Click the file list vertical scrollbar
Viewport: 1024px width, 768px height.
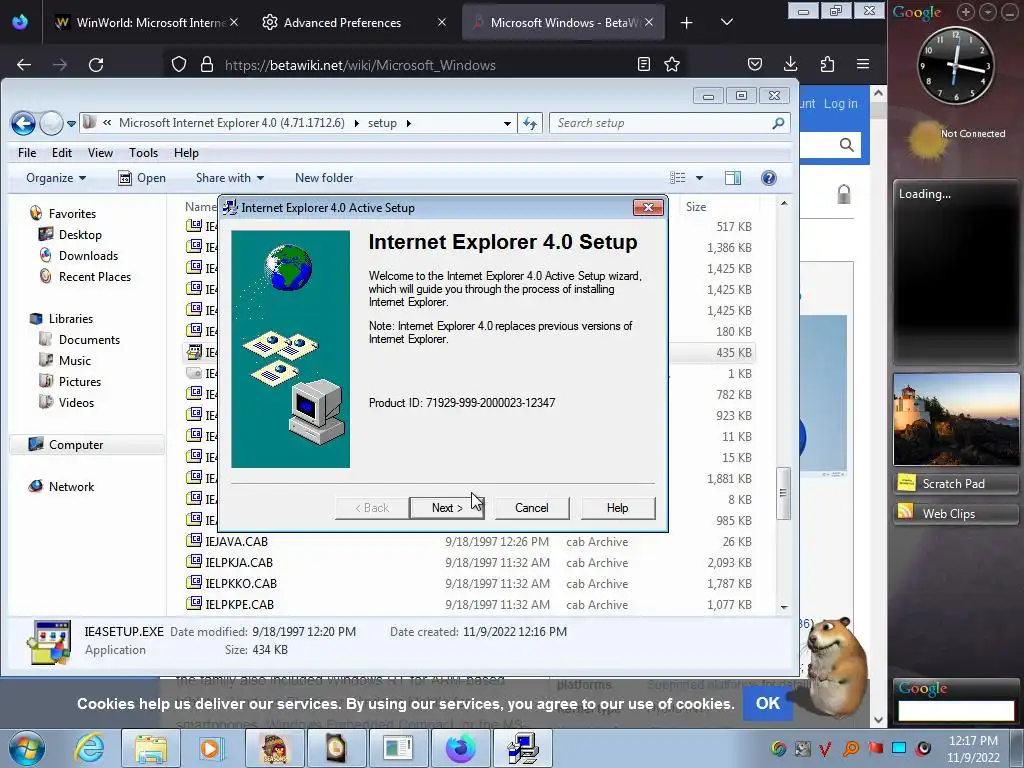(784, 493)
